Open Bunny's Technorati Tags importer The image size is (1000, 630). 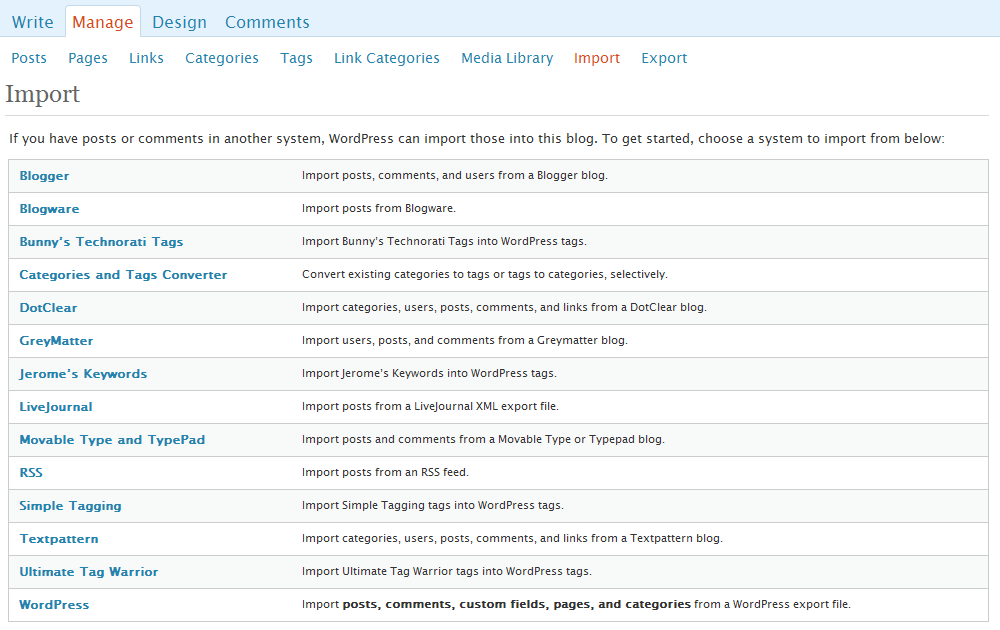click(x=101, y=242)
